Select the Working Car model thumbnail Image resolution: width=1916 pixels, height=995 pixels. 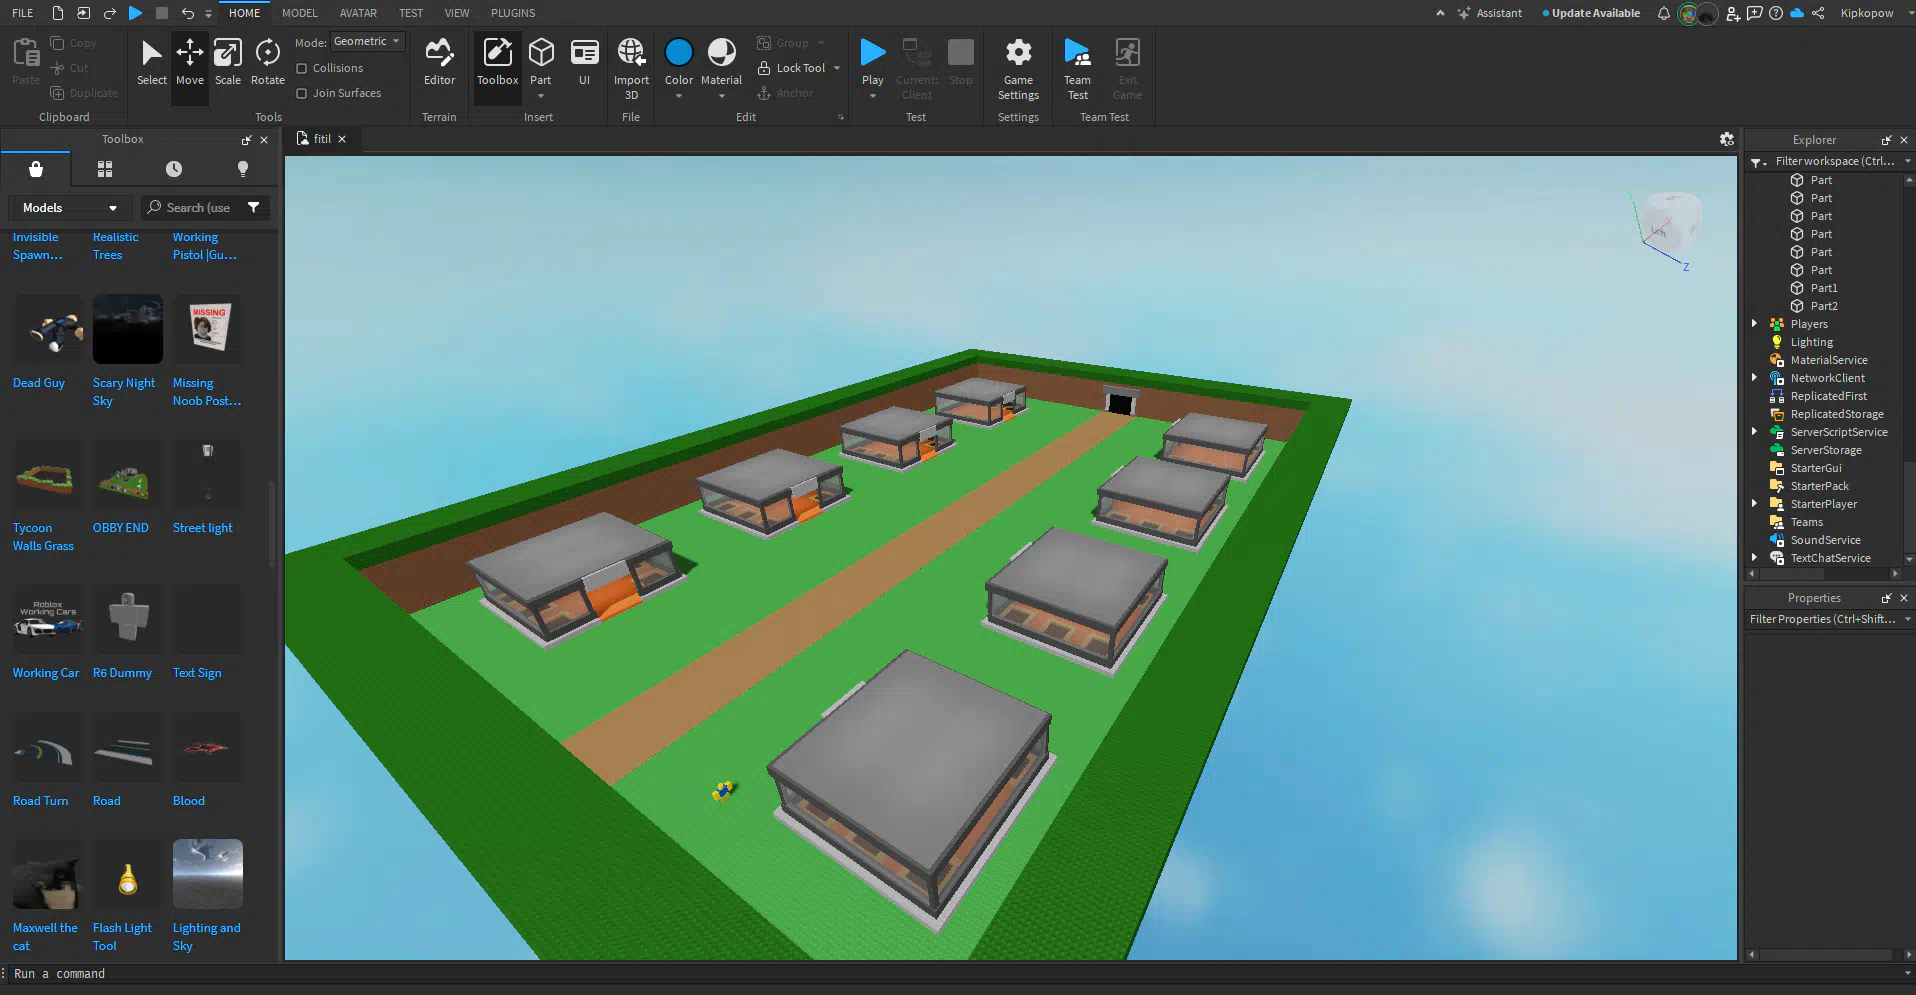point(47,619)
